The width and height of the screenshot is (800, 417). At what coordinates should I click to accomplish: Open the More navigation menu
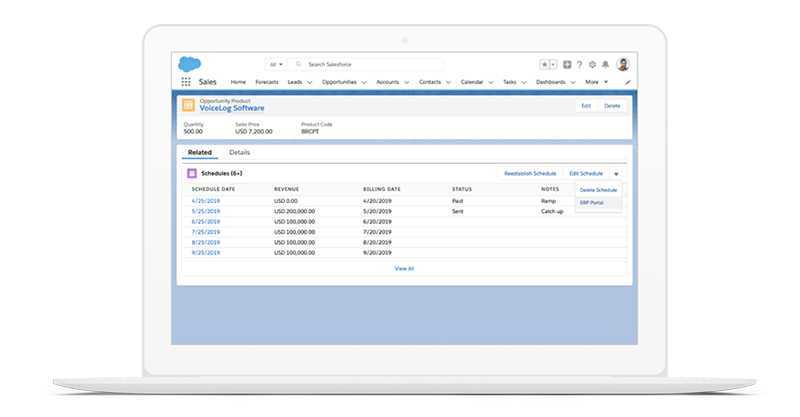[x=596, y=82]
